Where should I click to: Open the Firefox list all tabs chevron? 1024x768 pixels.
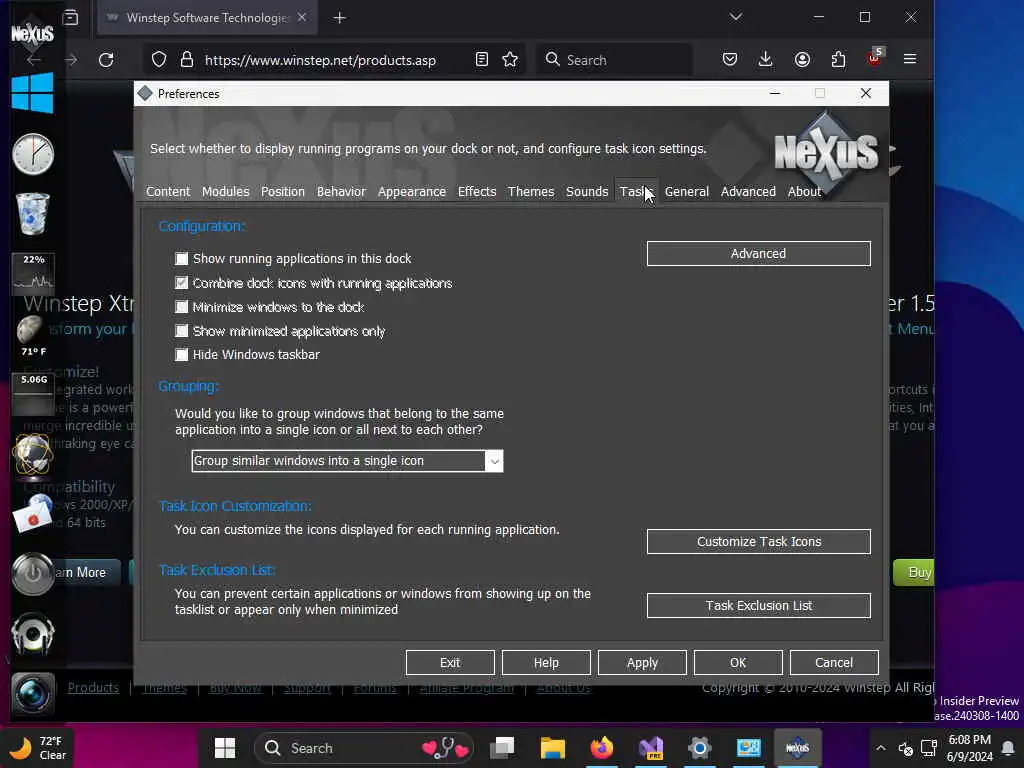pos(736,17)
